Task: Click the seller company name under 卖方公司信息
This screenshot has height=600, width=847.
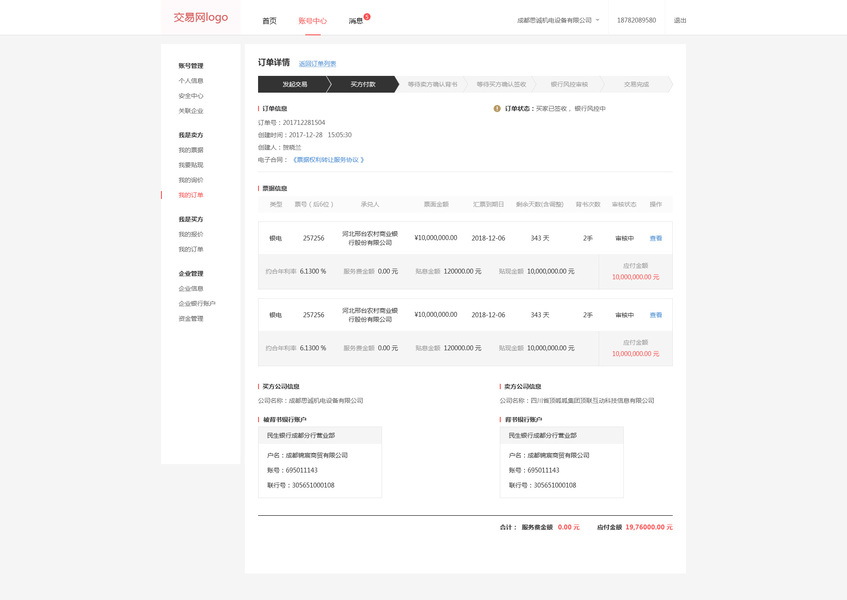Action: (x=592, y=401)
